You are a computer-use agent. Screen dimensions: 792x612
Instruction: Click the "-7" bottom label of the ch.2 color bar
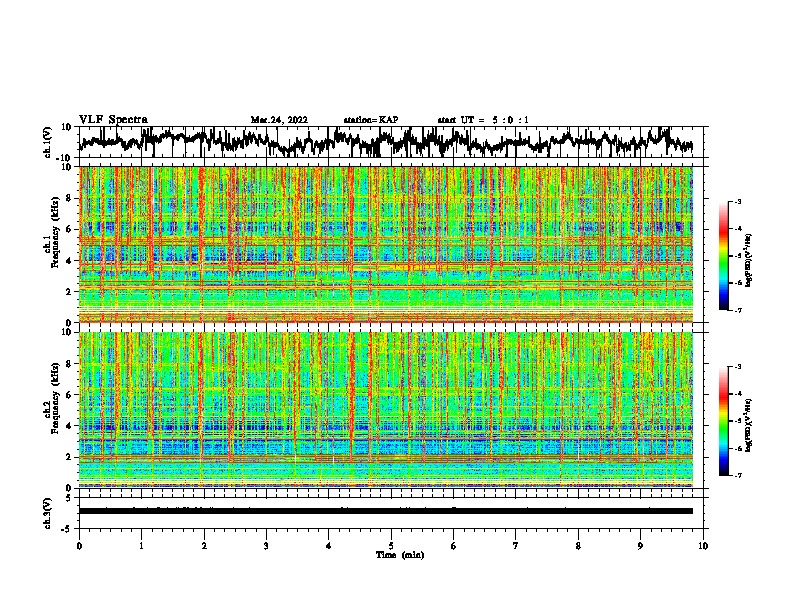(737, 476)
